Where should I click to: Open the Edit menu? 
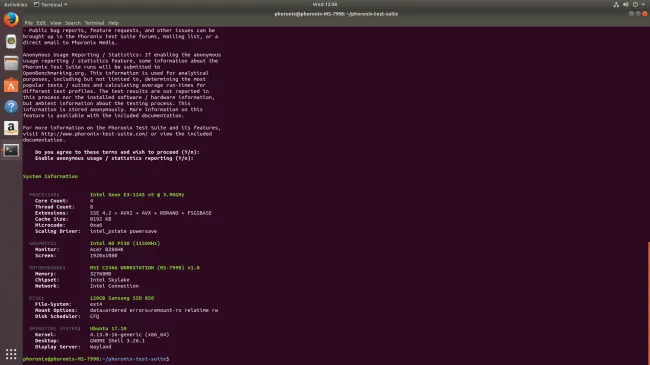coord(41,23)
